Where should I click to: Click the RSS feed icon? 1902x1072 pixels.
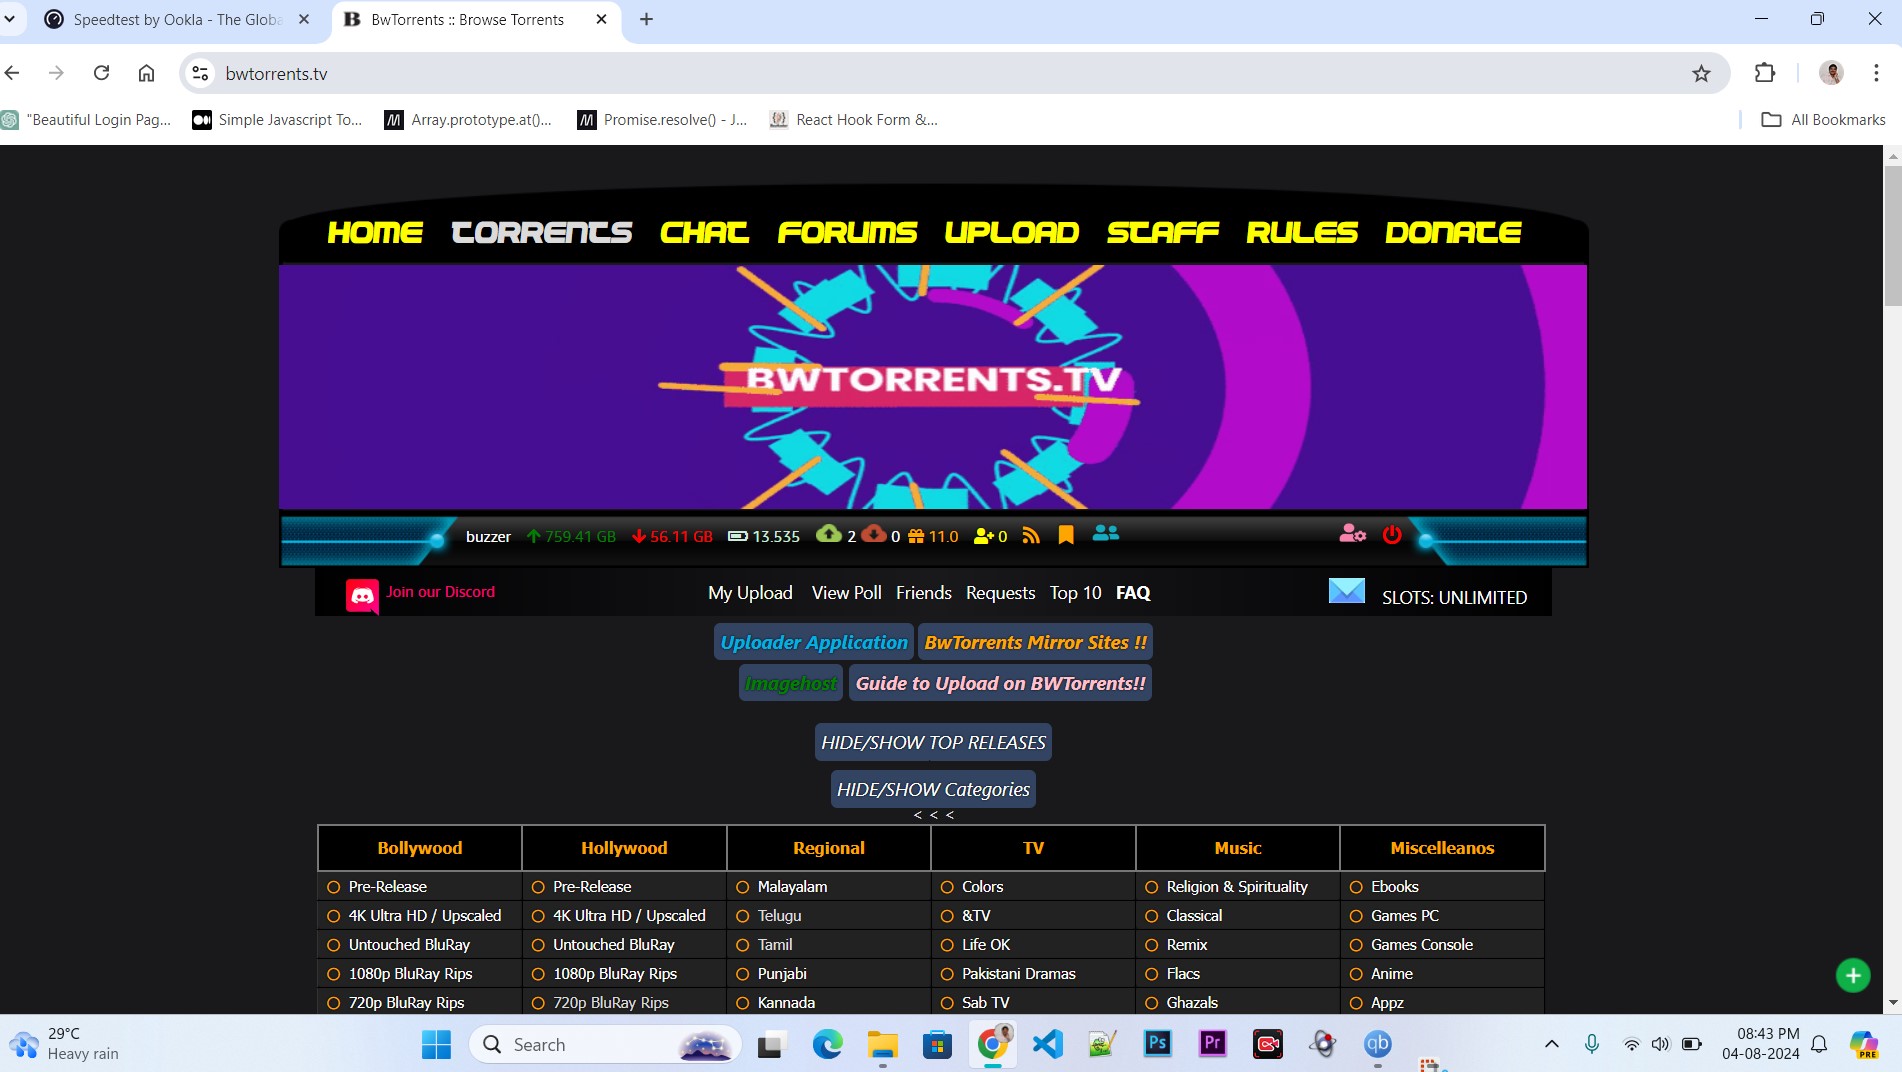click(1031, 536)
